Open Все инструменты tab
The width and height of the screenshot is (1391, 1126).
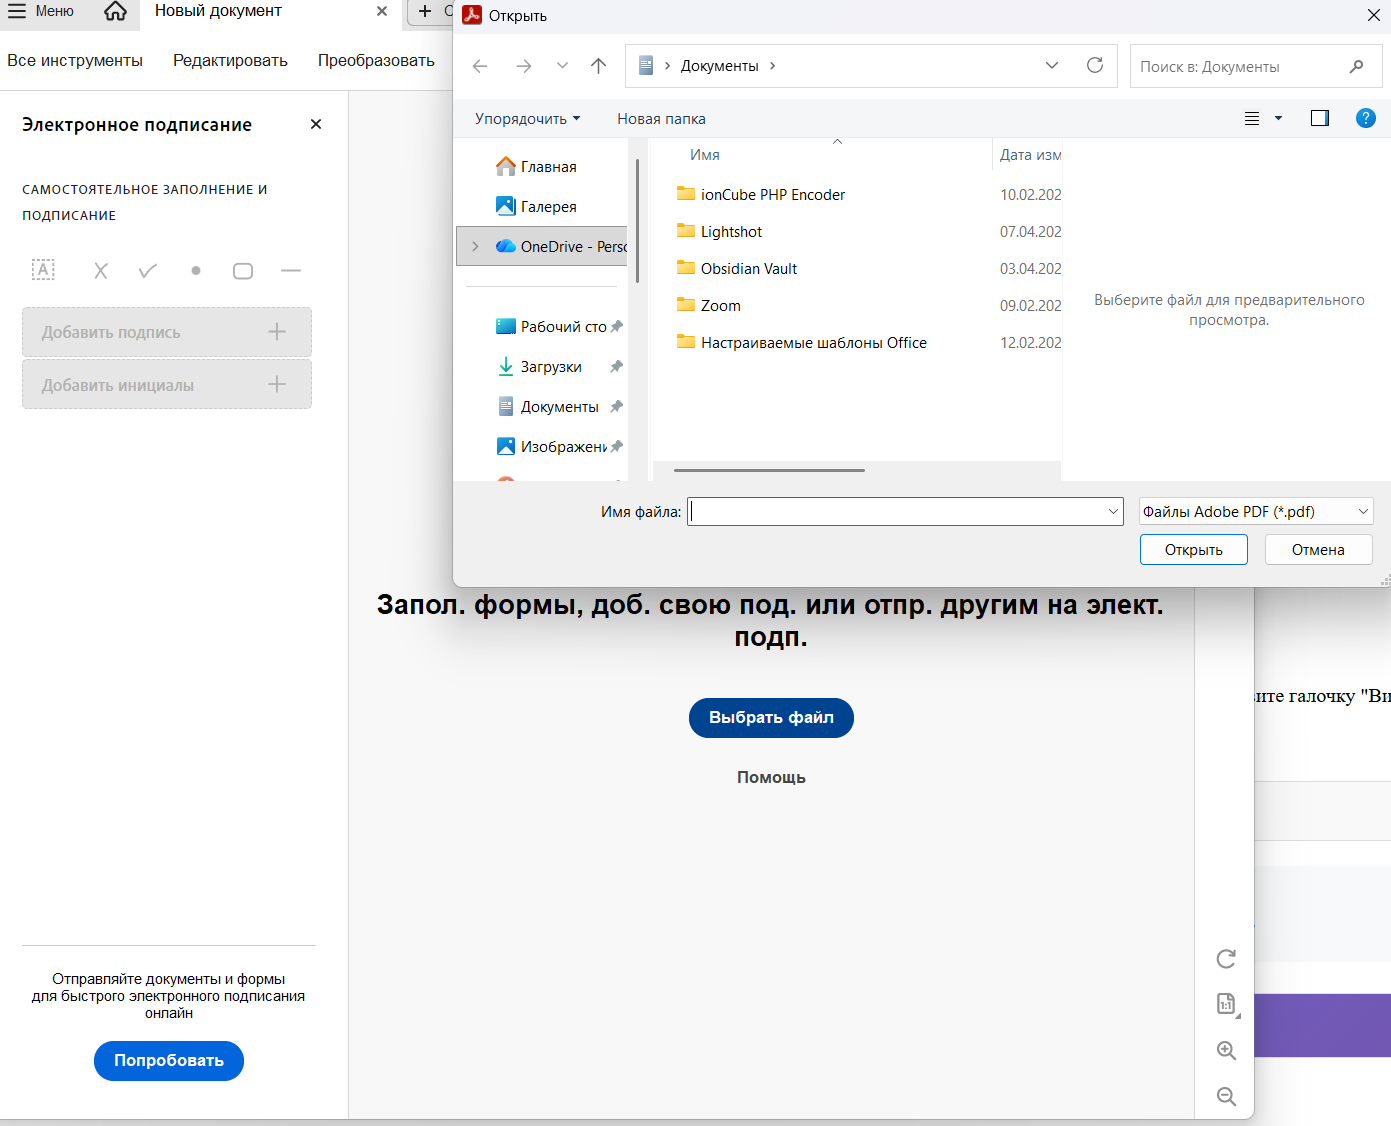click(75, 61)
